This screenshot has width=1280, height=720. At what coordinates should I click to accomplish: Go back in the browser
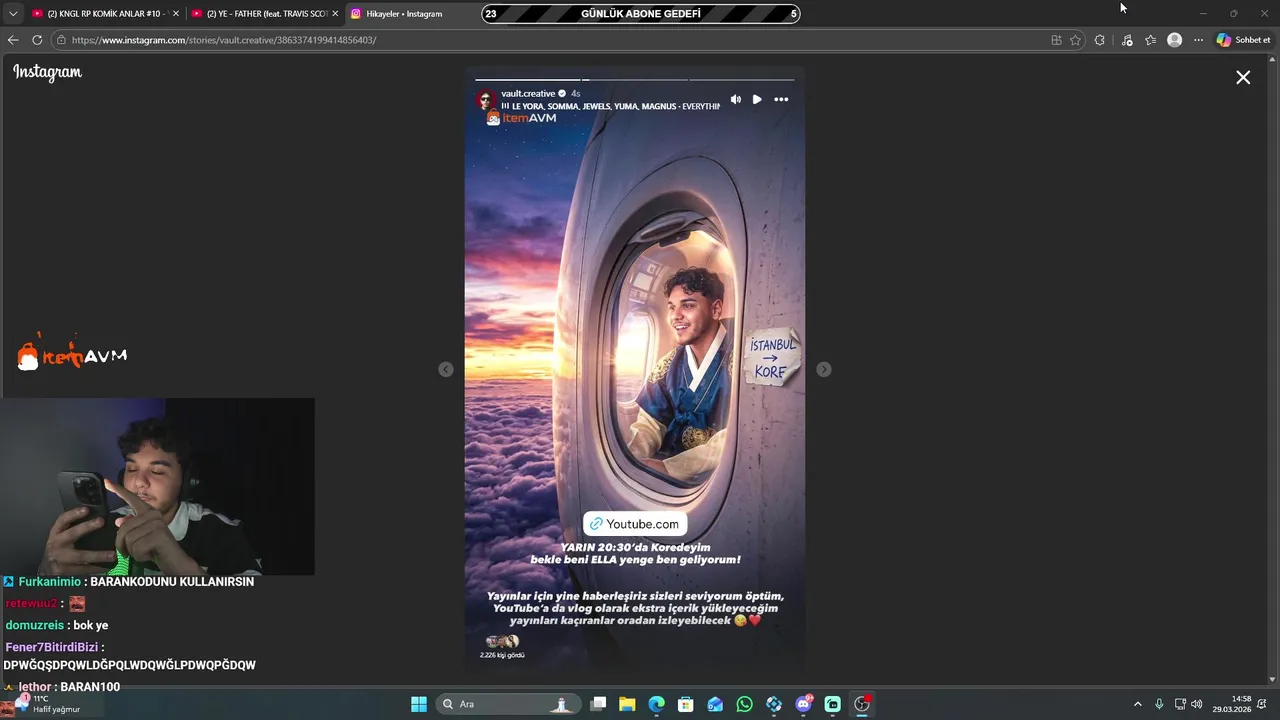tap(13, 40)
